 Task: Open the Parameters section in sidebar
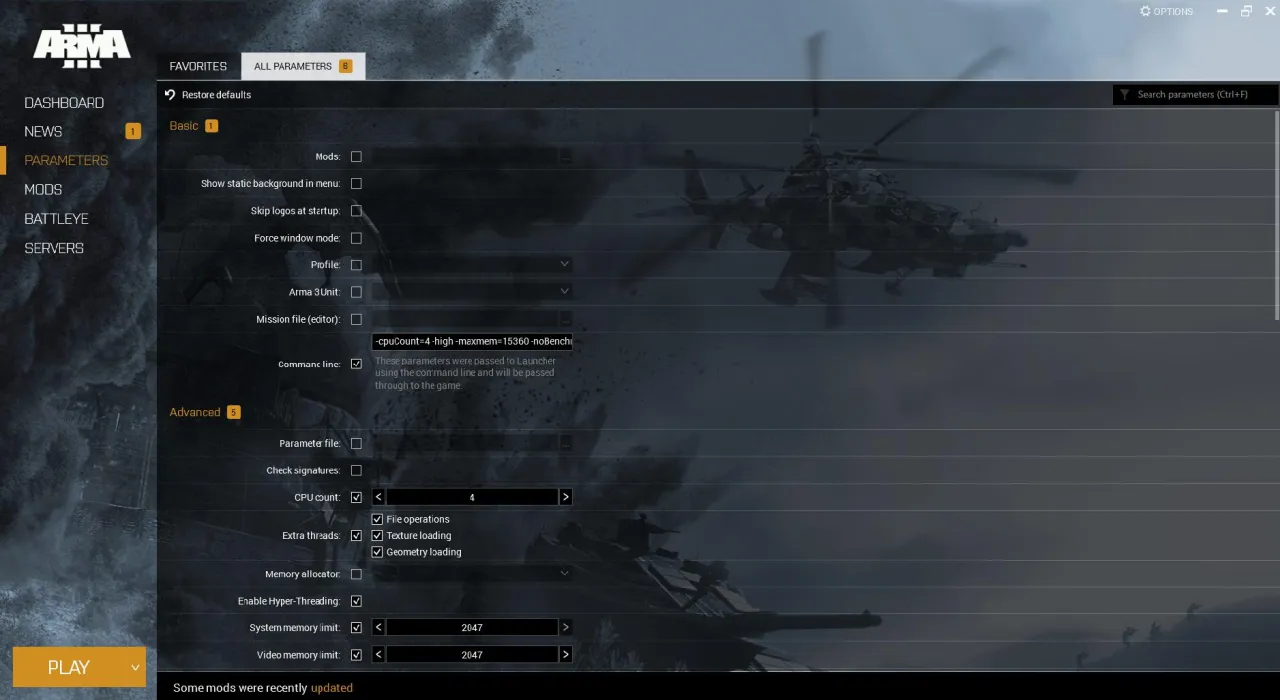coord(66,160)
